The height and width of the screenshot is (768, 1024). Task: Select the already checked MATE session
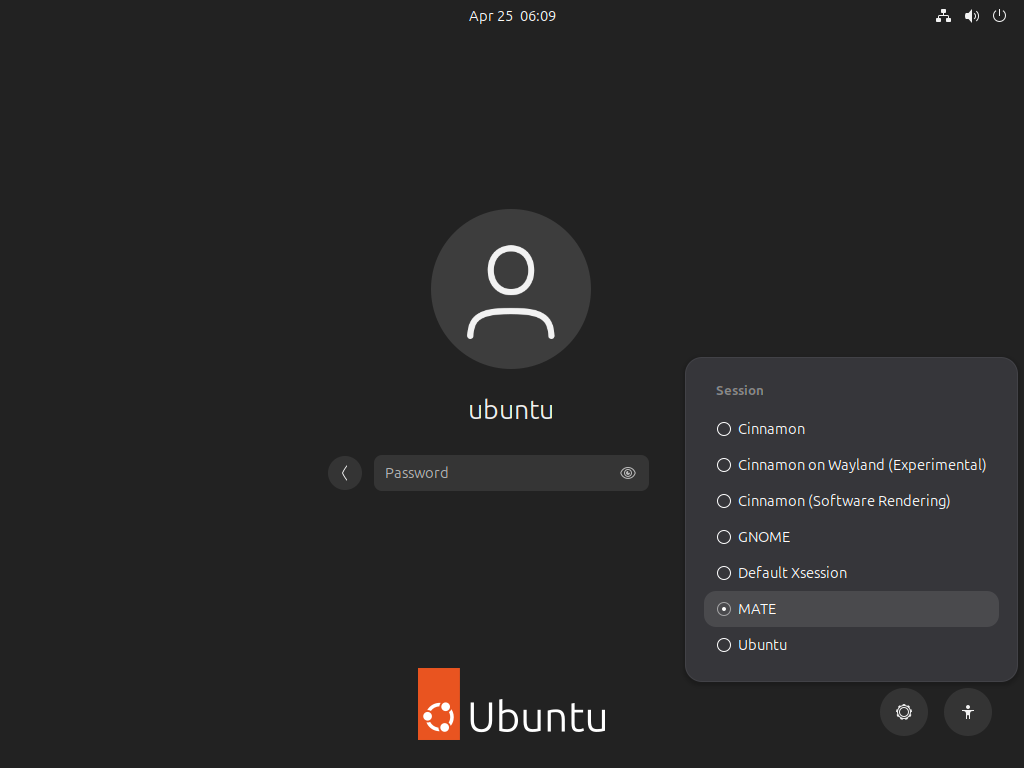[724, 609]
